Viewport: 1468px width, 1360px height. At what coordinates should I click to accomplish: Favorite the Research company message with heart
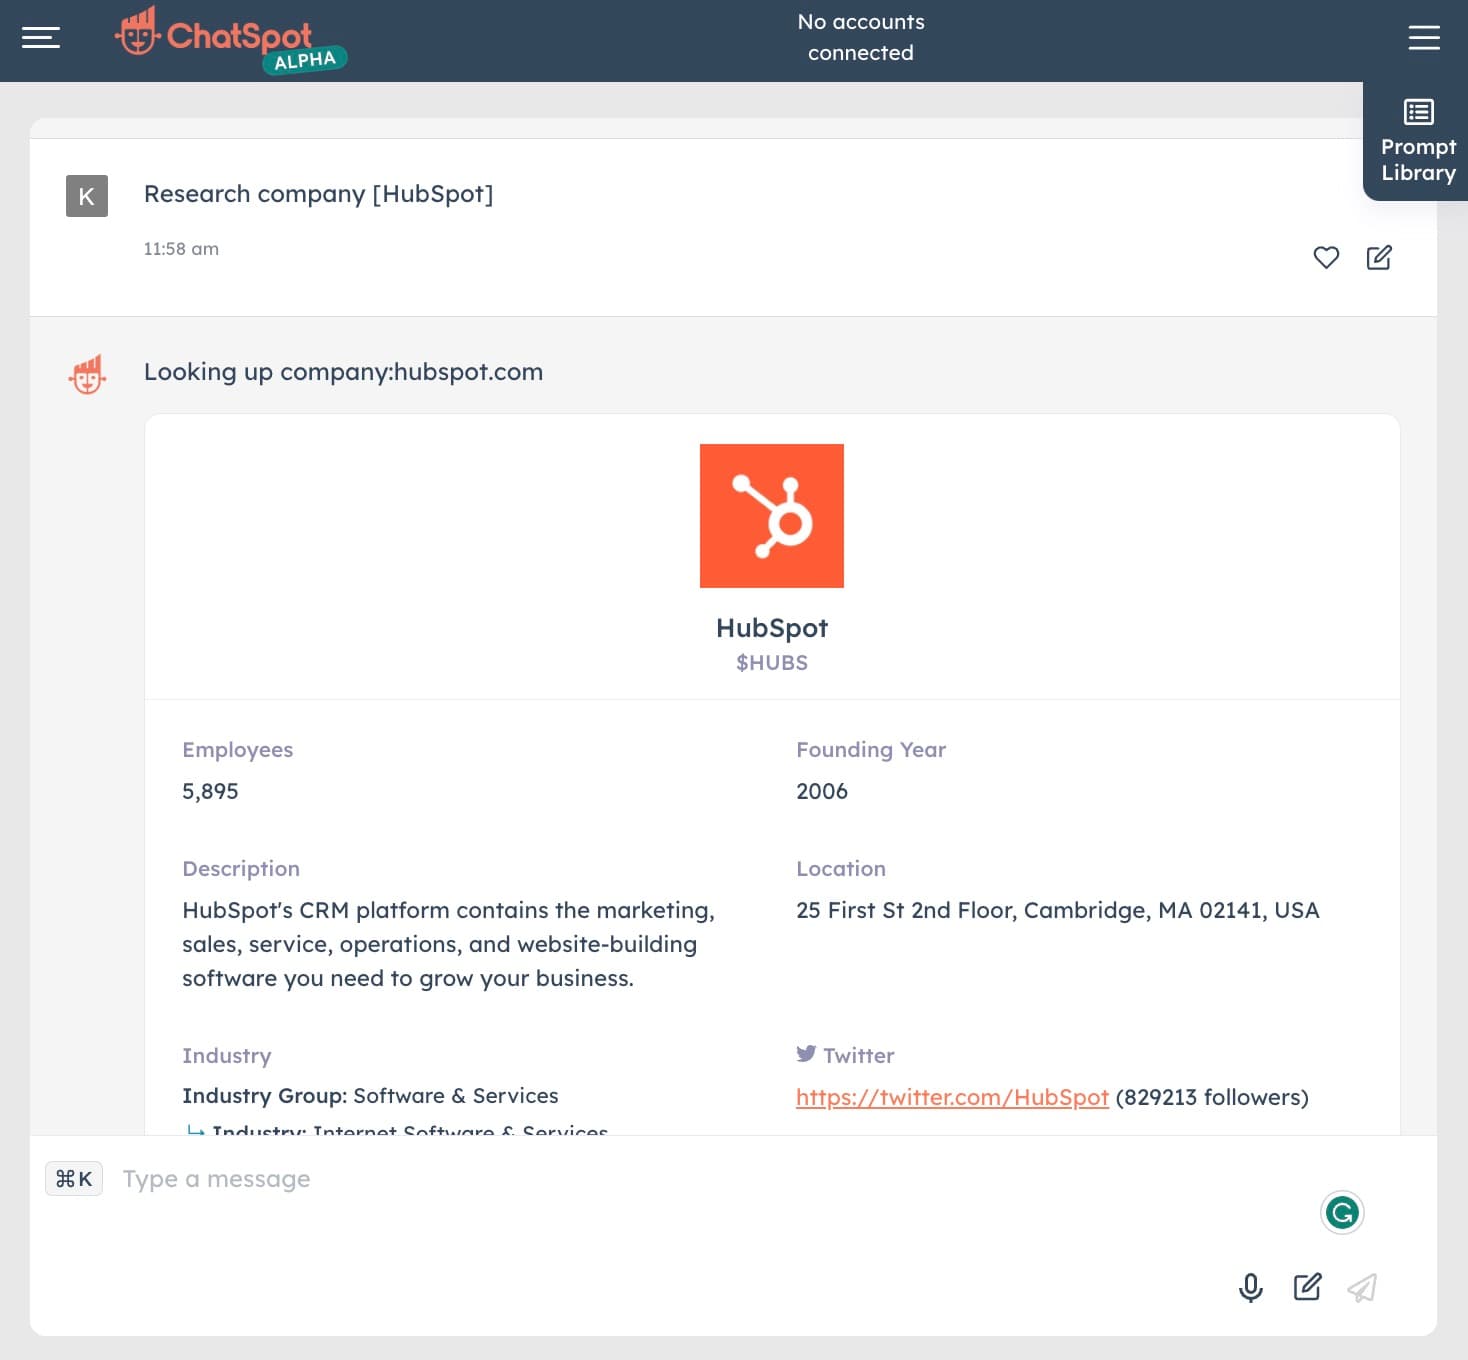(x=1325, y=258)
